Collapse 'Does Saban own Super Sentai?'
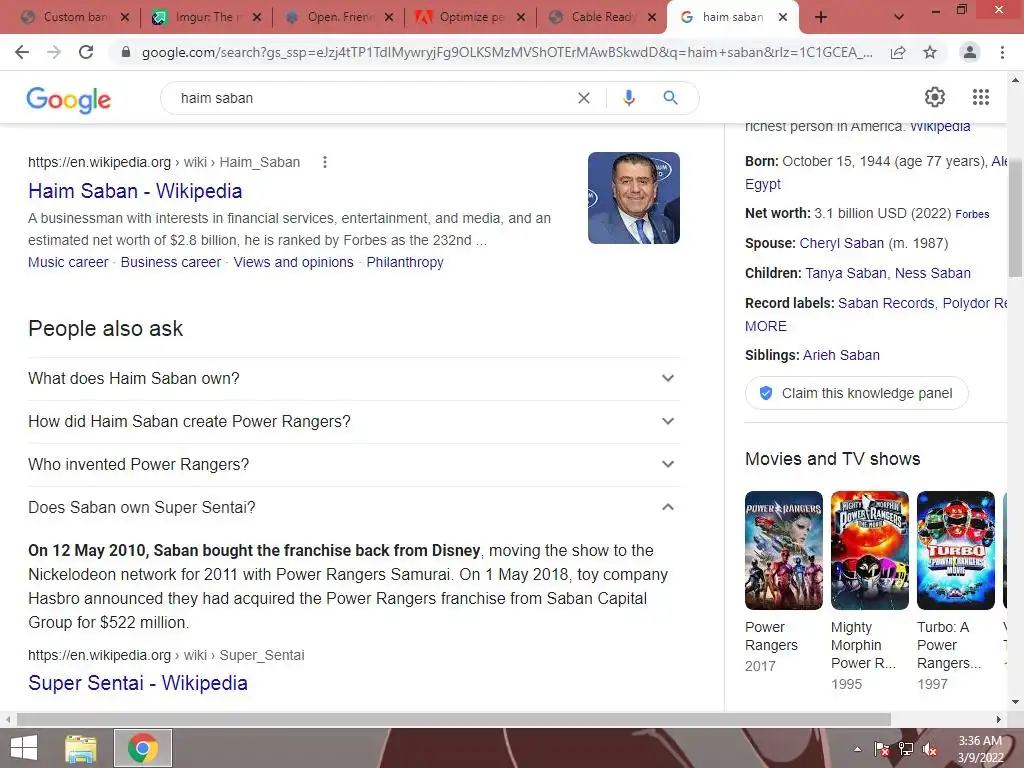1024x768 pixels. (354, 507)
